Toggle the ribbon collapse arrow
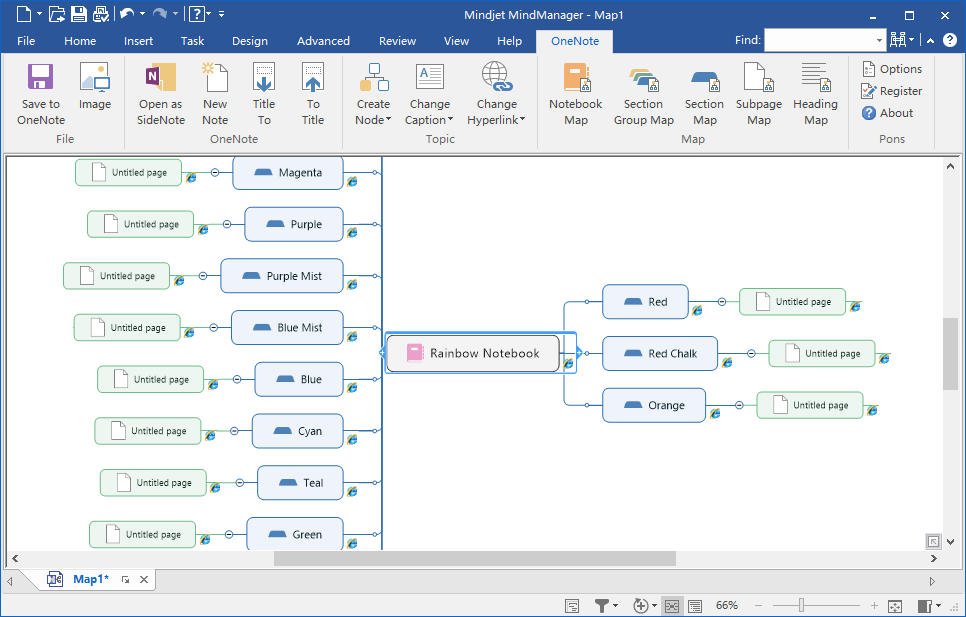Screen dimensions: 966x617 coord(930,41)
